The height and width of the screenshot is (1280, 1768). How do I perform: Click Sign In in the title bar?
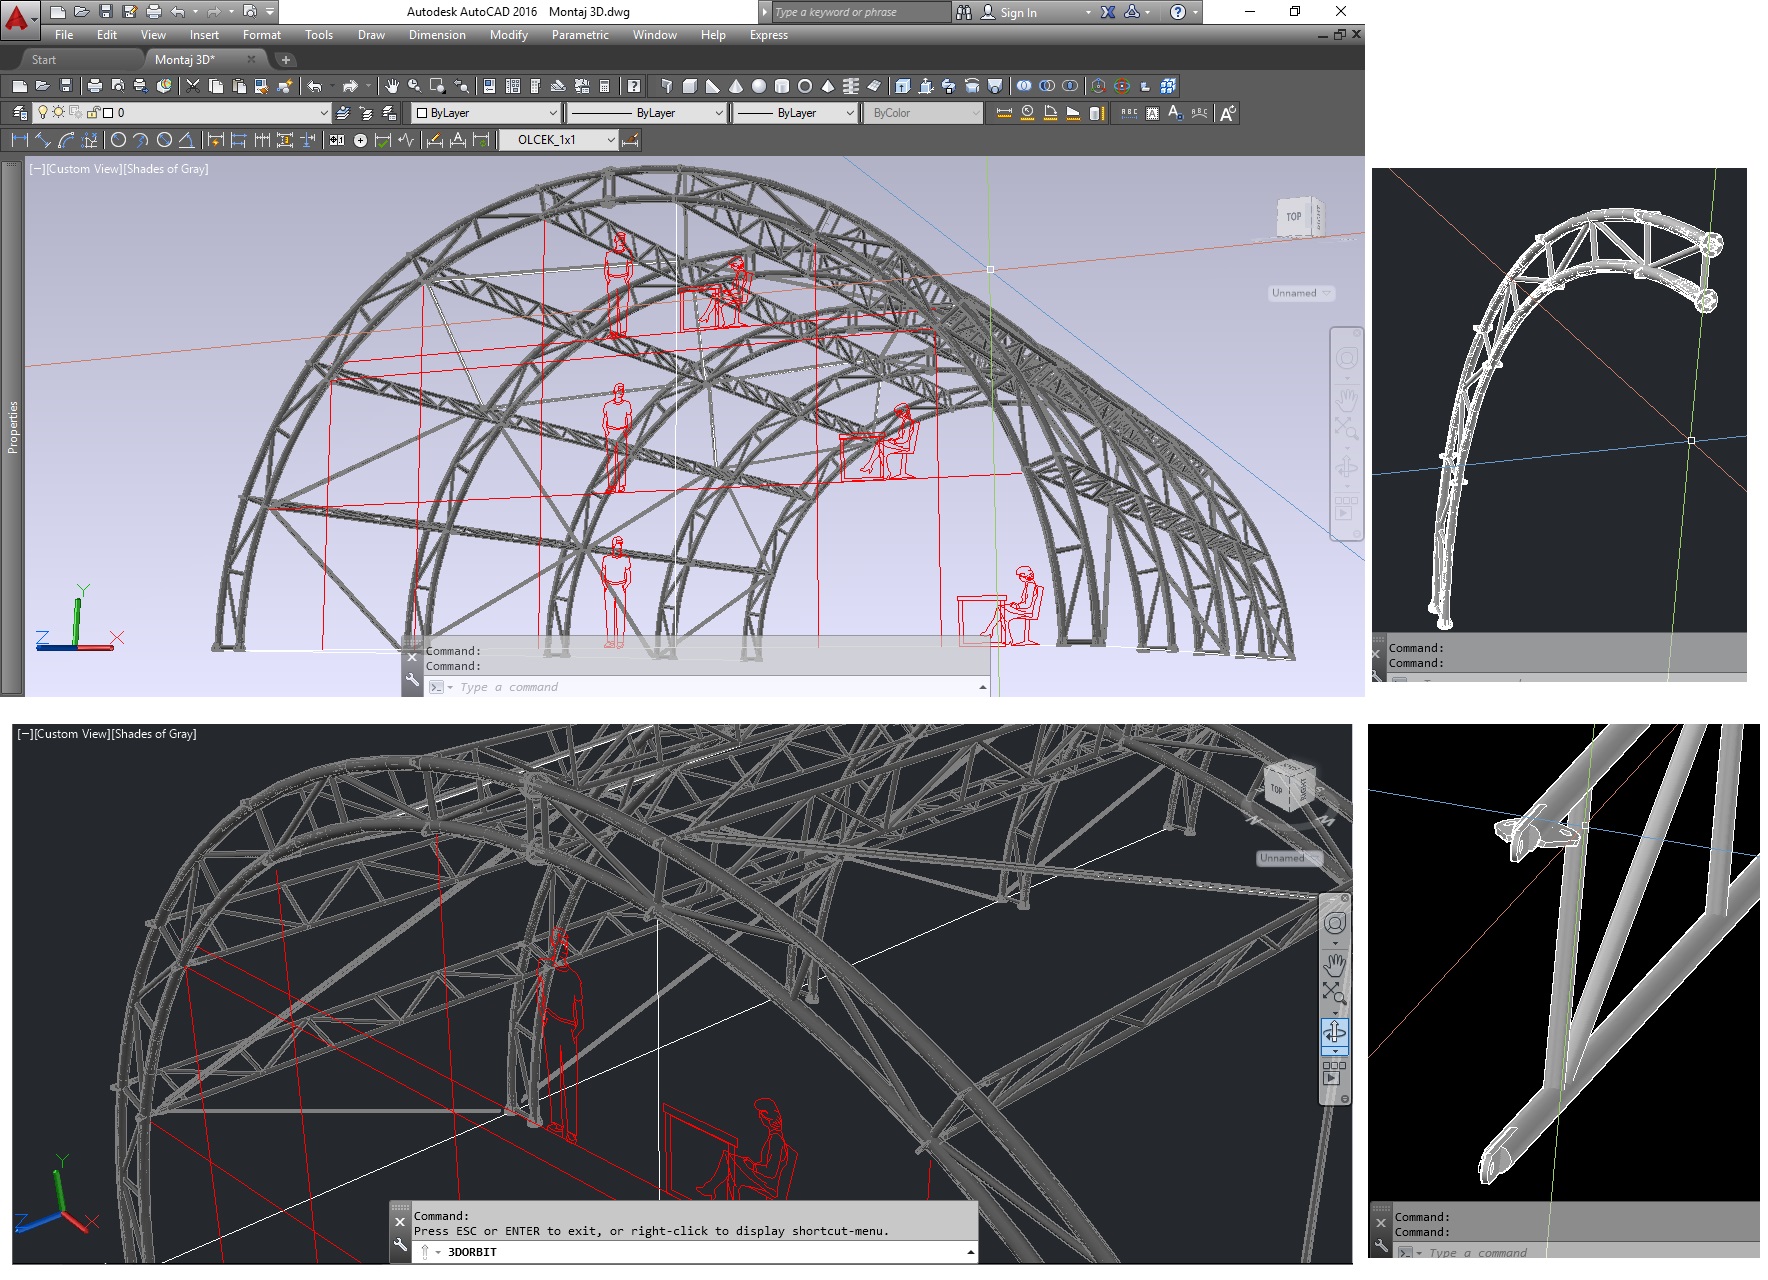[x=1018, y=13]
